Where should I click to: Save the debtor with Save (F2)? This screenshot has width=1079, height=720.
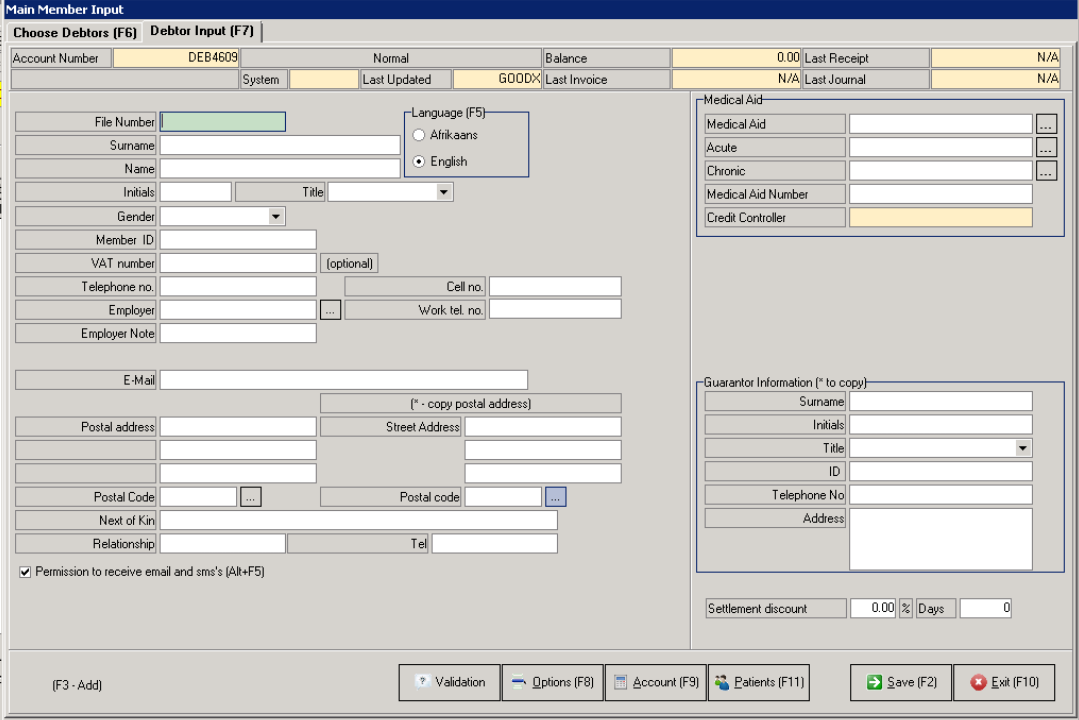click(x=900, y=682)
